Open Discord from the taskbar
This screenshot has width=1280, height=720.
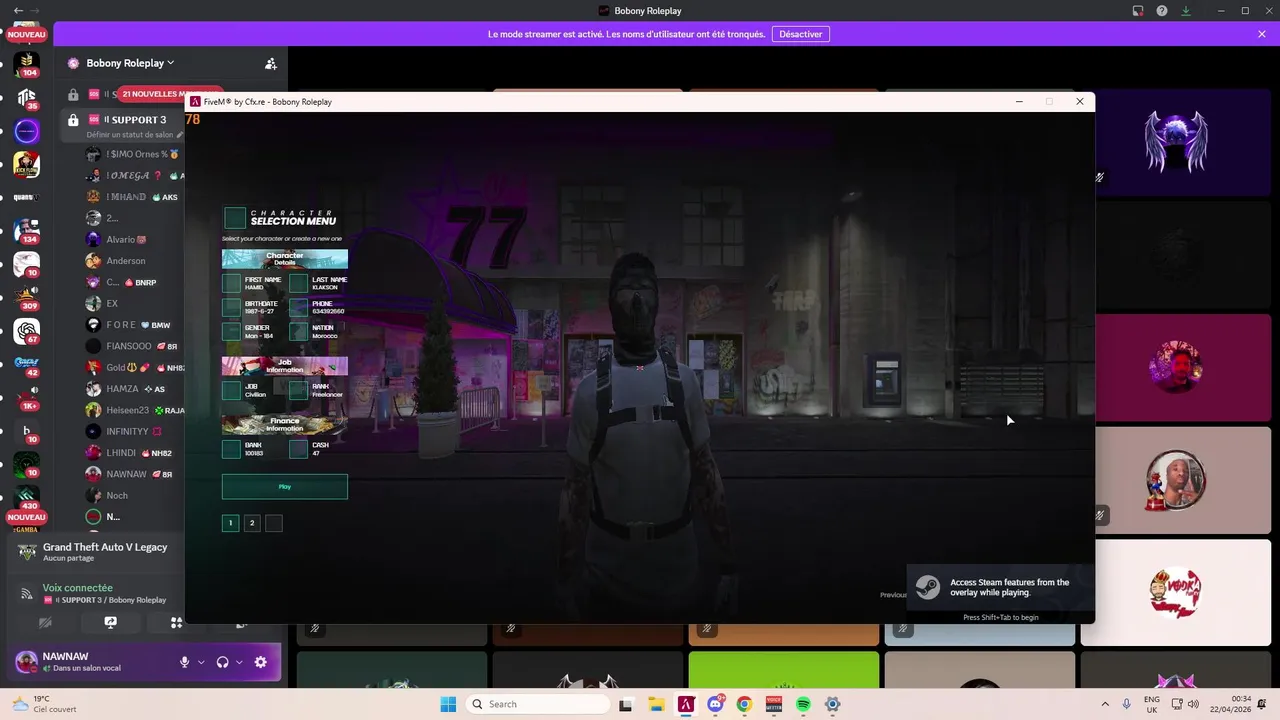tap(715, 704)
